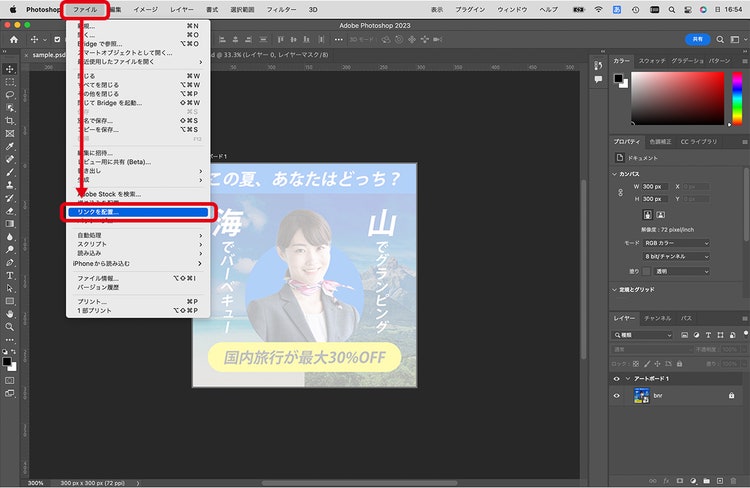Viewport: 750px width, 488px height.
Task: Hide the bnr layer
Action: point(617,396)
